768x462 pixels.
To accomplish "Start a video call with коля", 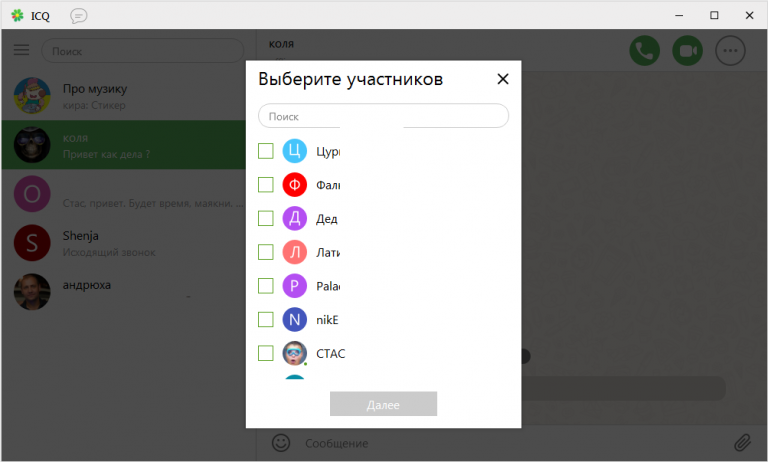I will 687,50.
